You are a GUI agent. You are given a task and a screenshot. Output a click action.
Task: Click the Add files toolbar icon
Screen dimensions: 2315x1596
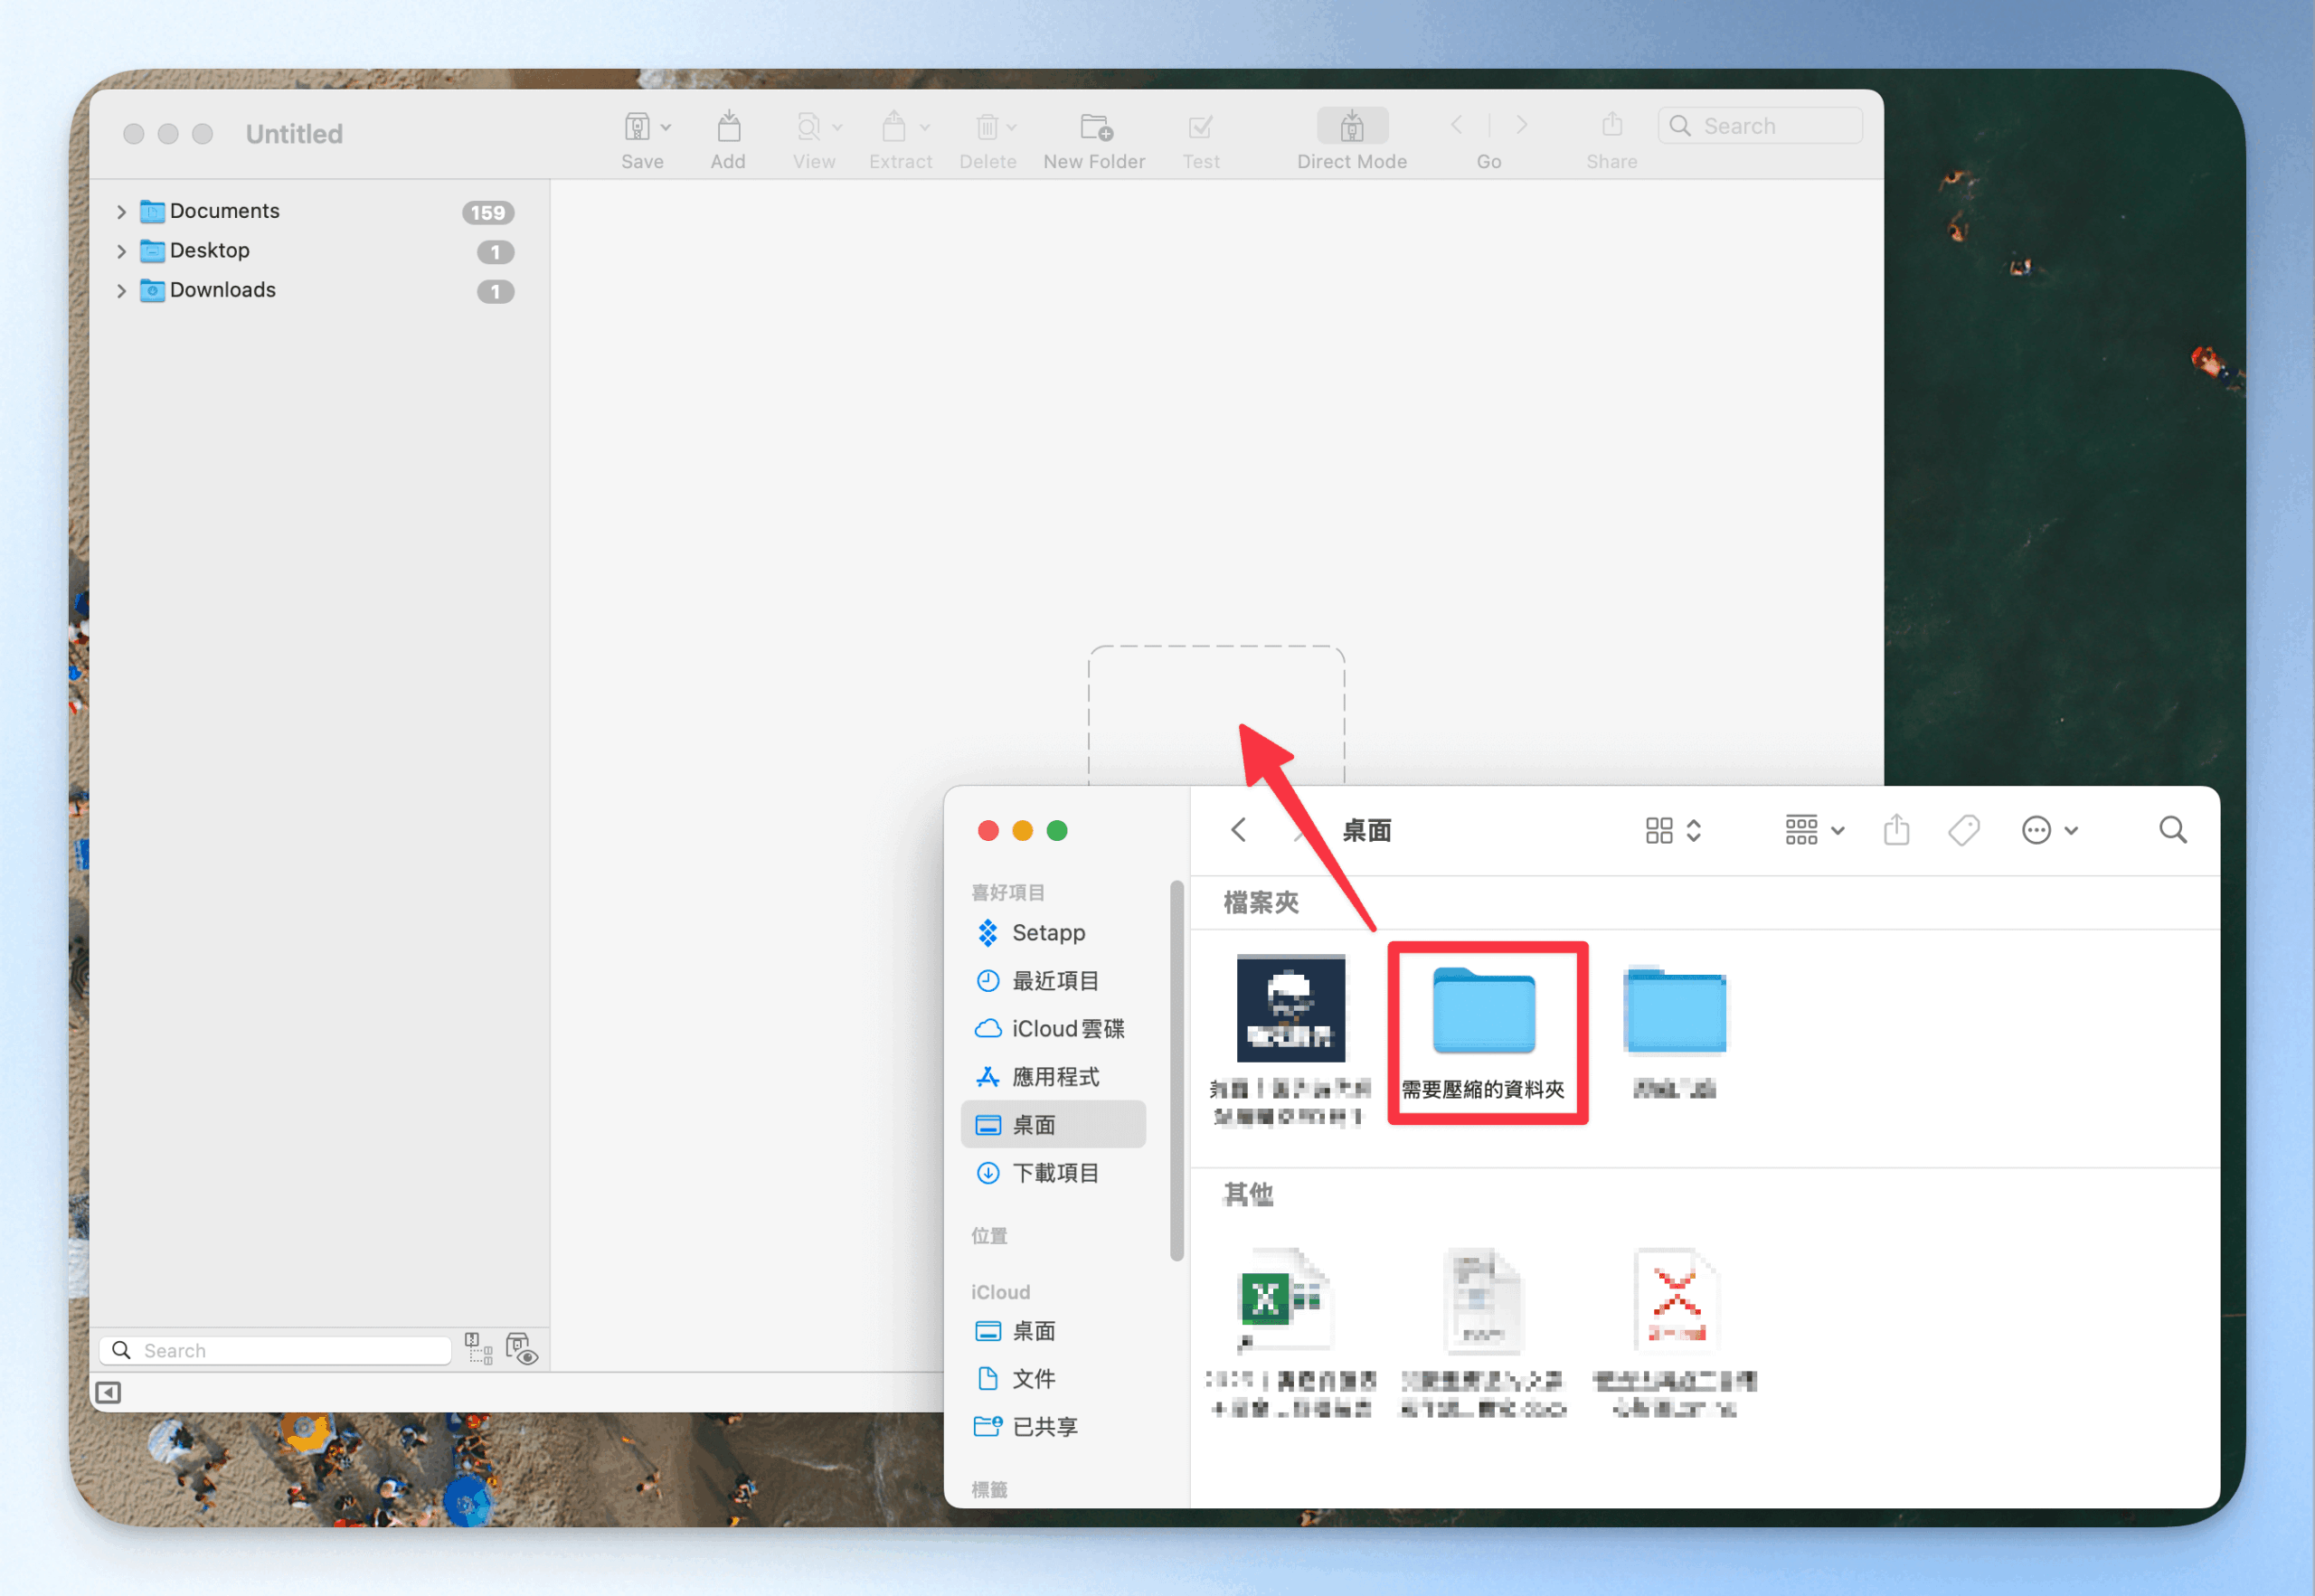point(728,128)
